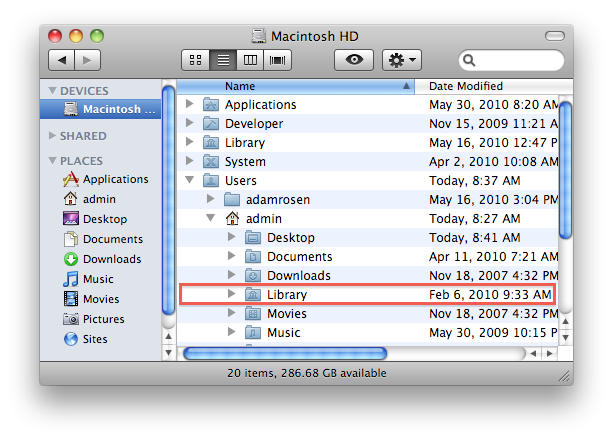Go forward with the right arrow button
613x440 pixels.
click(x=88, y=60)
